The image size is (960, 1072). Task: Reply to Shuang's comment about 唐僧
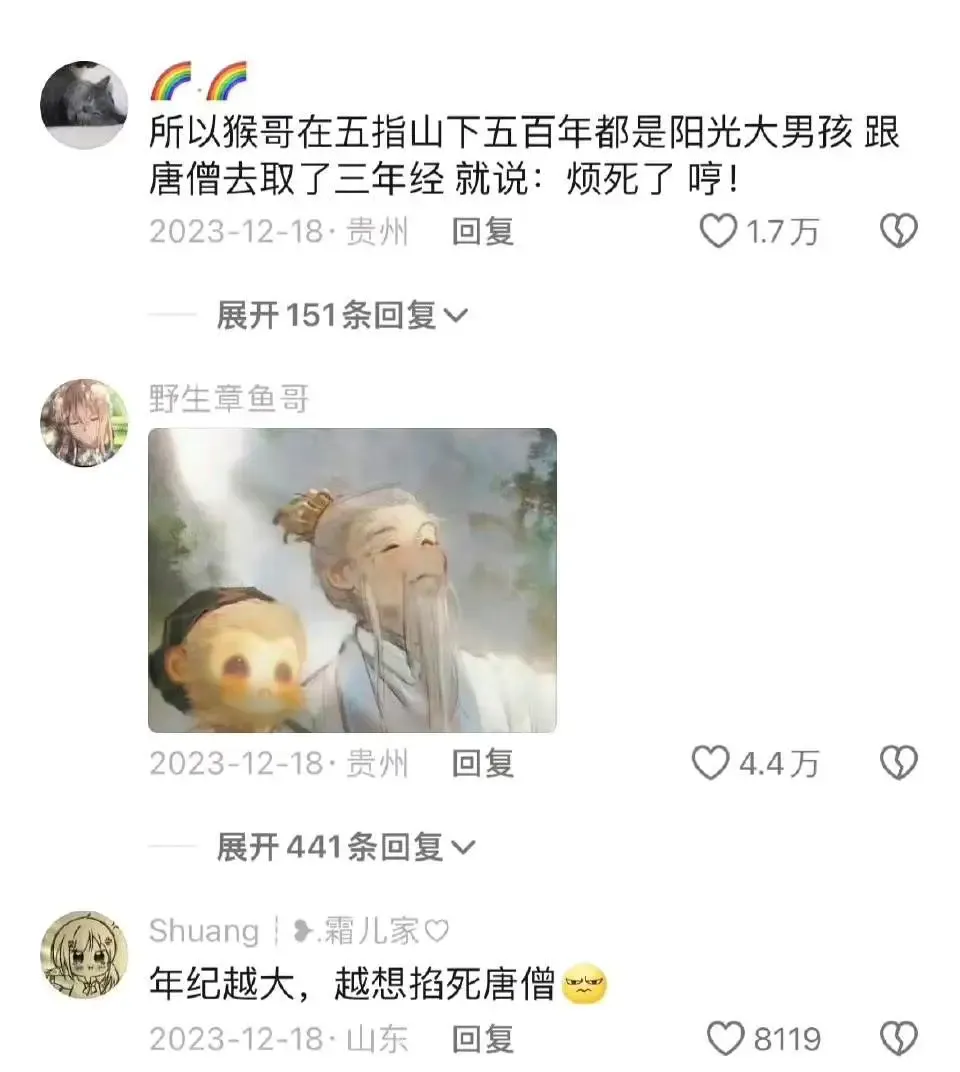pyautogui.click(x=483, y=1038)
